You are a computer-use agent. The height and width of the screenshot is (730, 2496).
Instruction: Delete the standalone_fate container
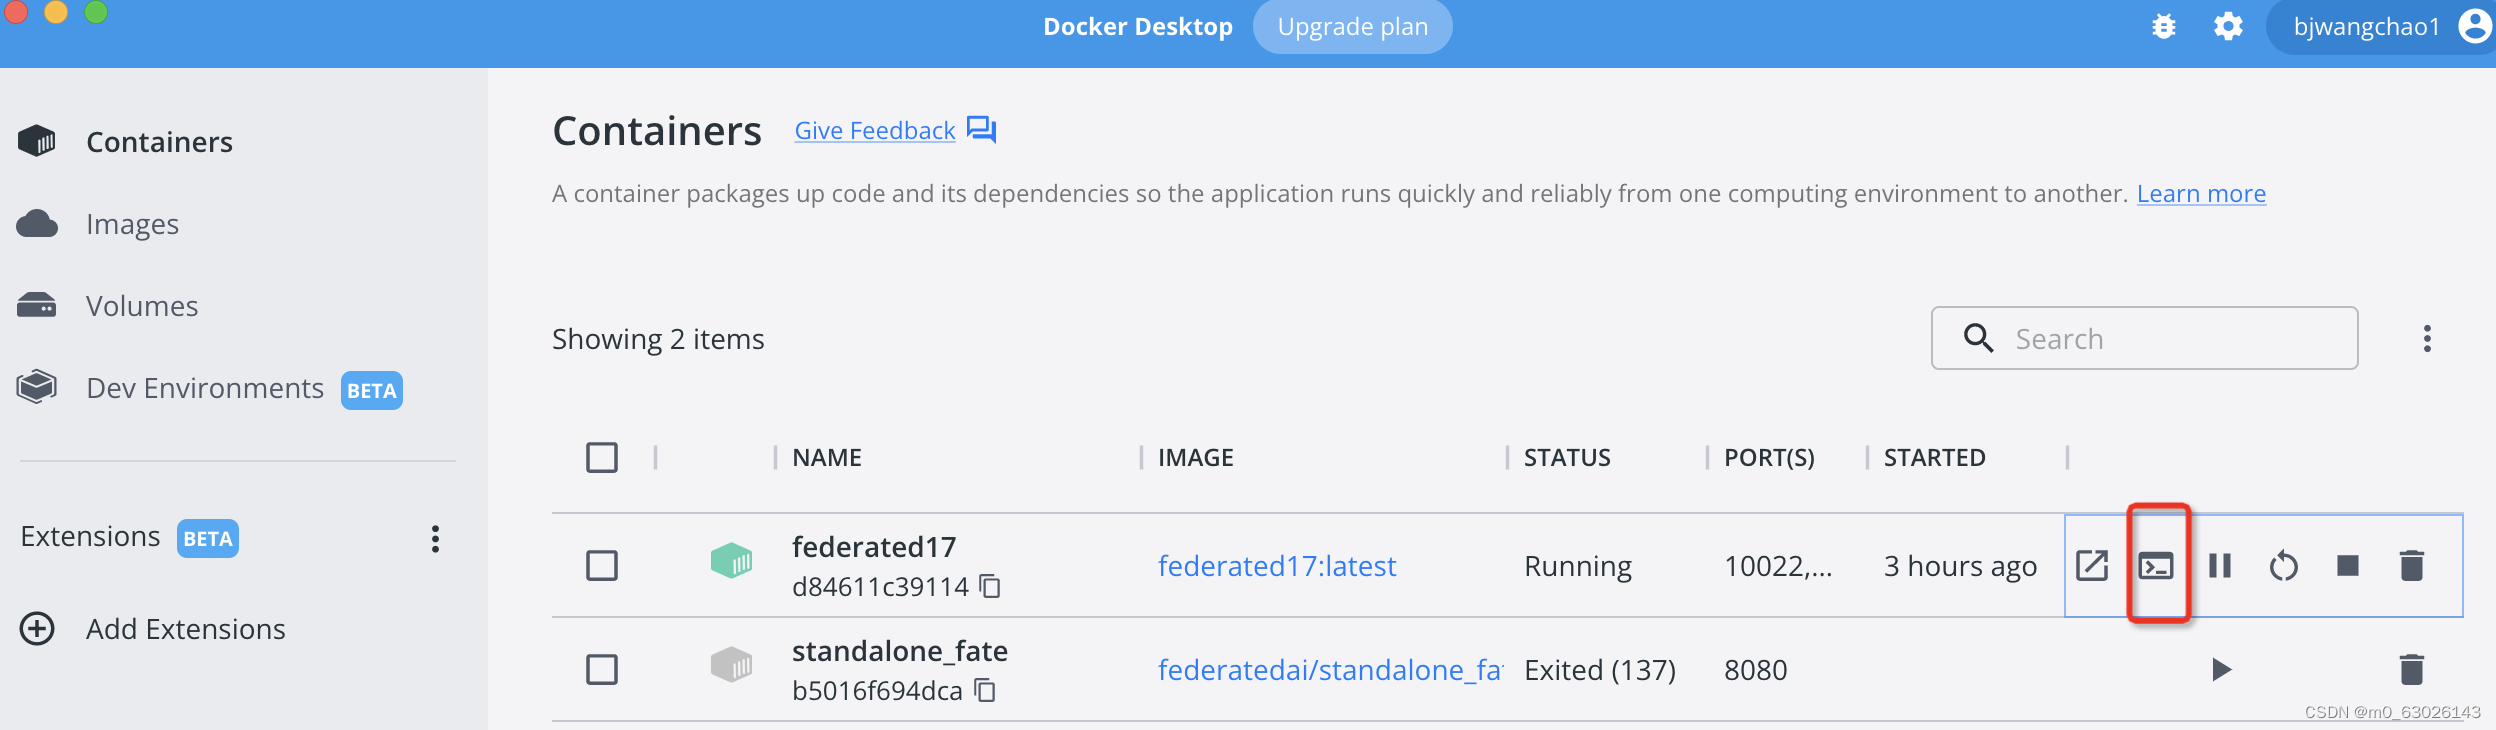[x=2412, y=669]
